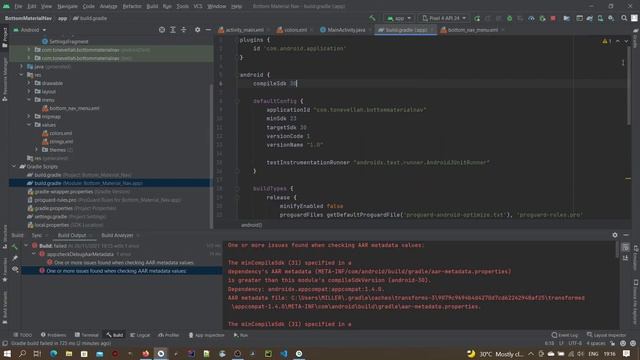Stop the running build with red Stop icon
The width and height of the screenshot is (640, 360).
(x=553, y=18)
